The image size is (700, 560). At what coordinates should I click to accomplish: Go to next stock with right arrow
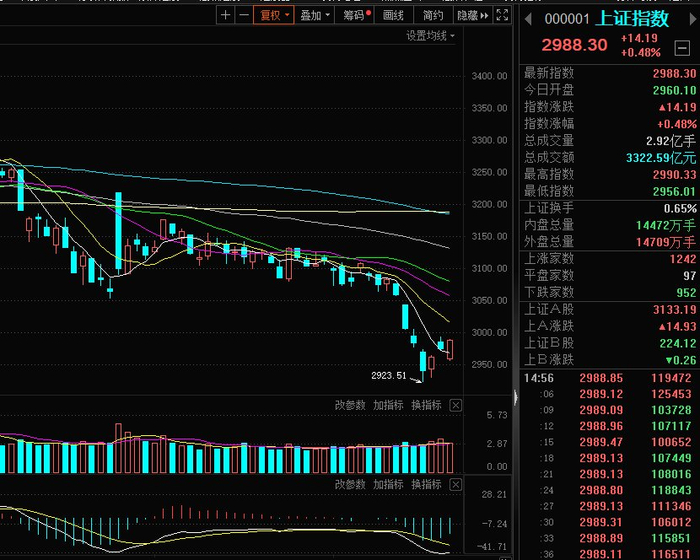pos(693,19)
